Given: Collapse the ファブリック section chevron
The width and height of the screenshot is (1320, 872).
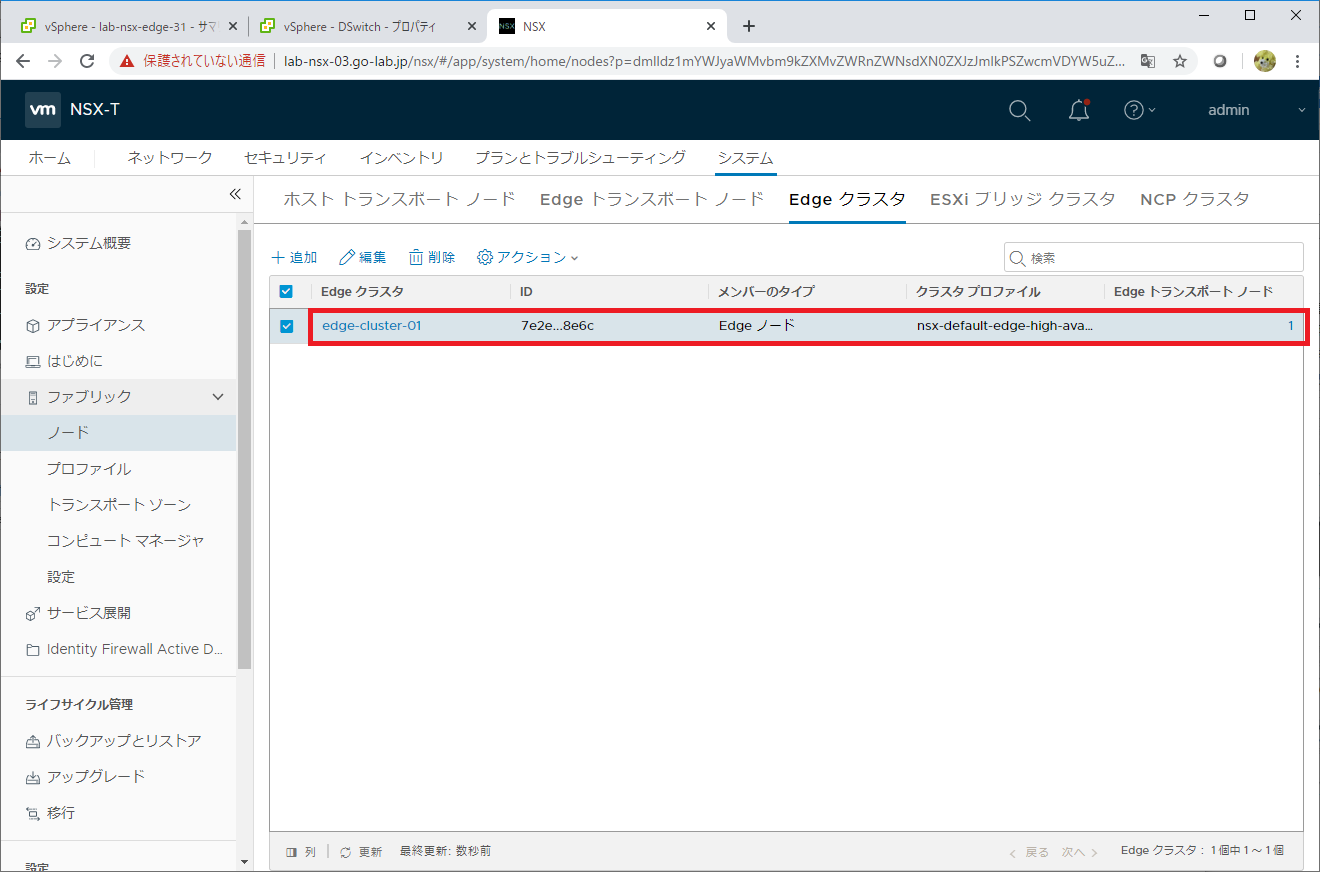Looking at the screenshot, I should (218, 397).
